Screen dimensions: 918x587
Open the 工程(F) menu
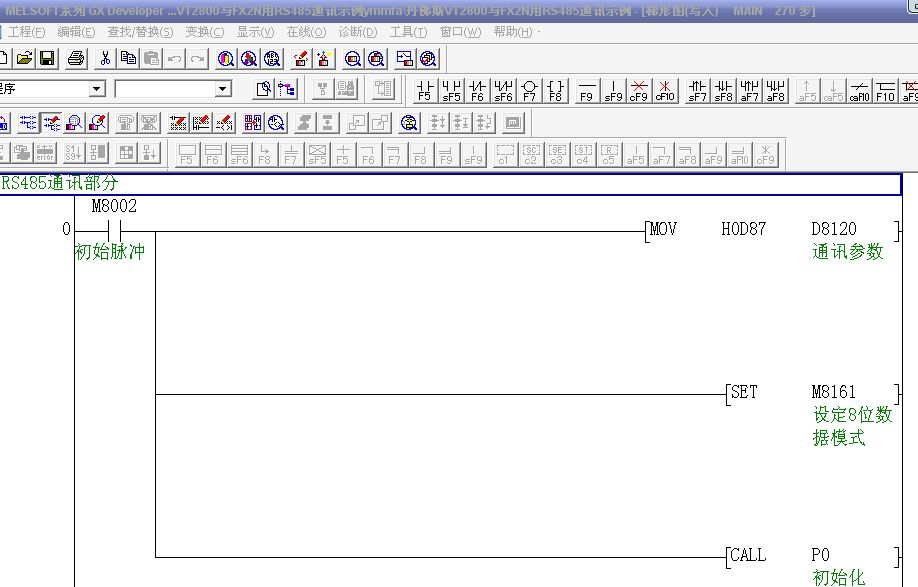pyautogui.click(x=26, y=32)
